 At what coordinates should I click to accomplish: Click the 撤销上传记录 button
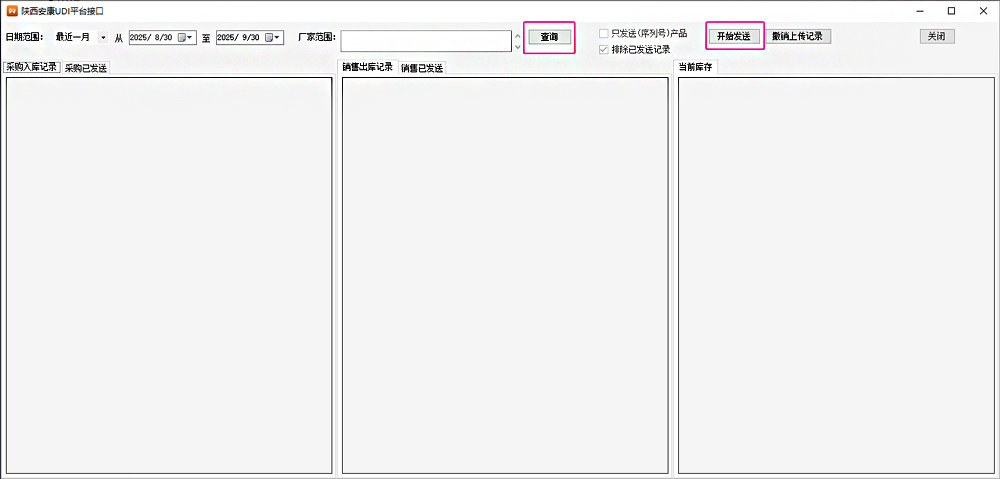(798, 36)
